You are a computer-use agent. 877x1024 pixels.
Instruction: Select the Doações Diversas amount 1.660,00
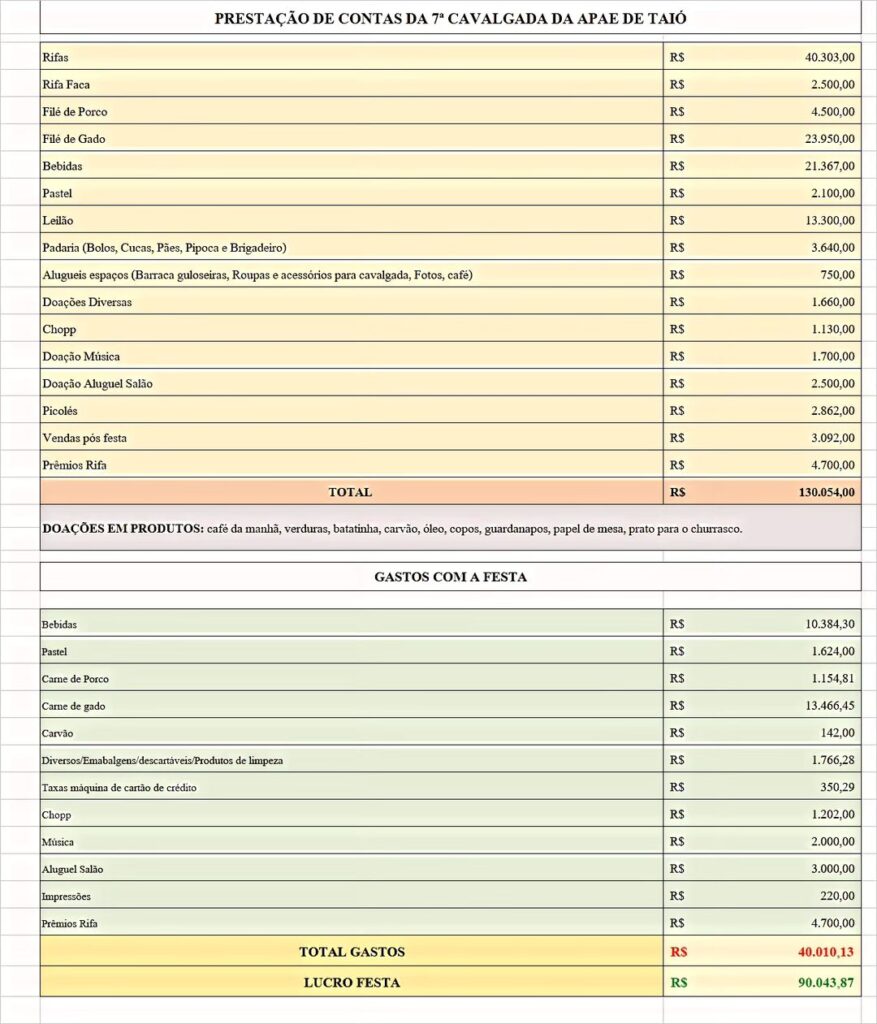(762, 302)
